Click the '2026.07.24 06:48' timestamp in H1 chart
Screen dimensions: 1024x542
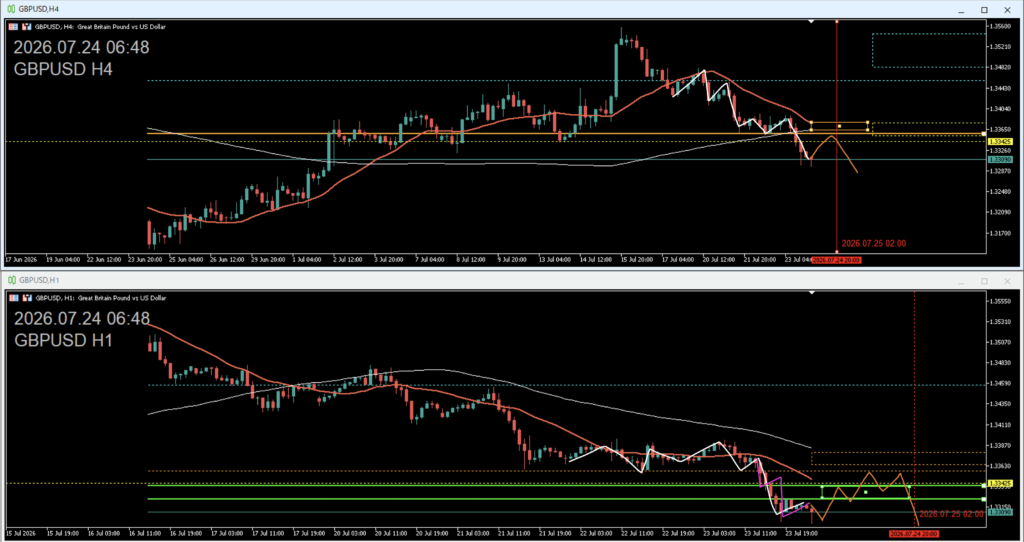click(x=82, y=318)
